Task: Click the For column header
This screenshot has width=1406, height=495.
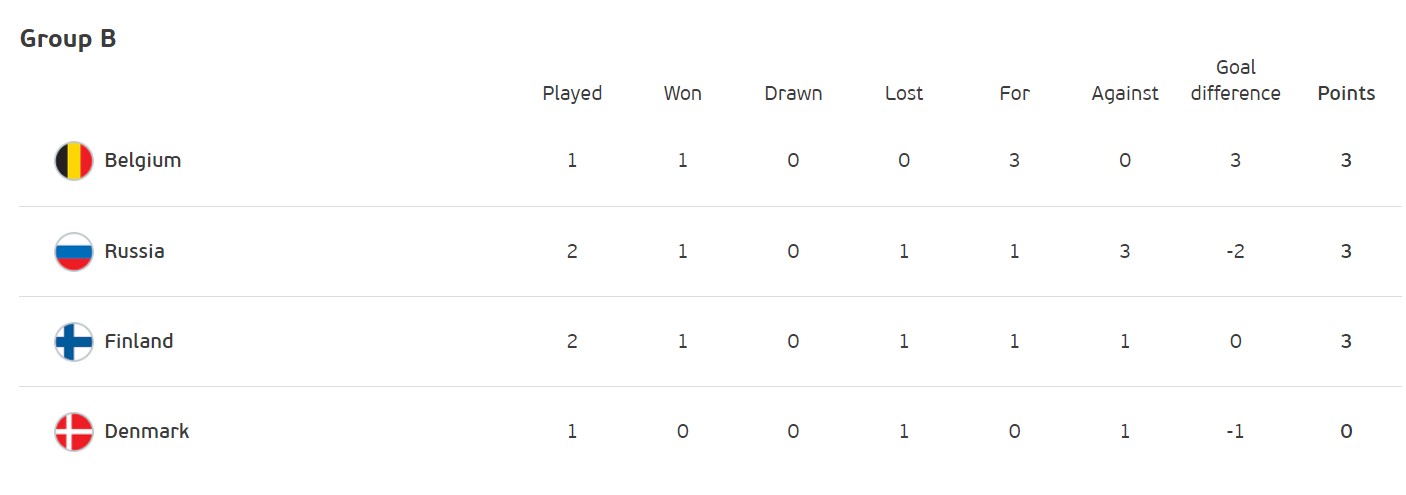Action: coord(1014,93)
